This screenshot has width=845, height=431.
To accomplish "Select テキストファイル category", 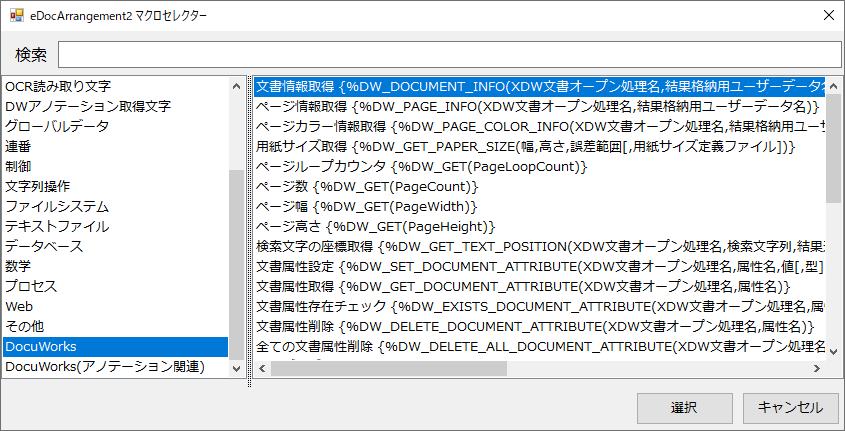I will [x=116, y=226].
